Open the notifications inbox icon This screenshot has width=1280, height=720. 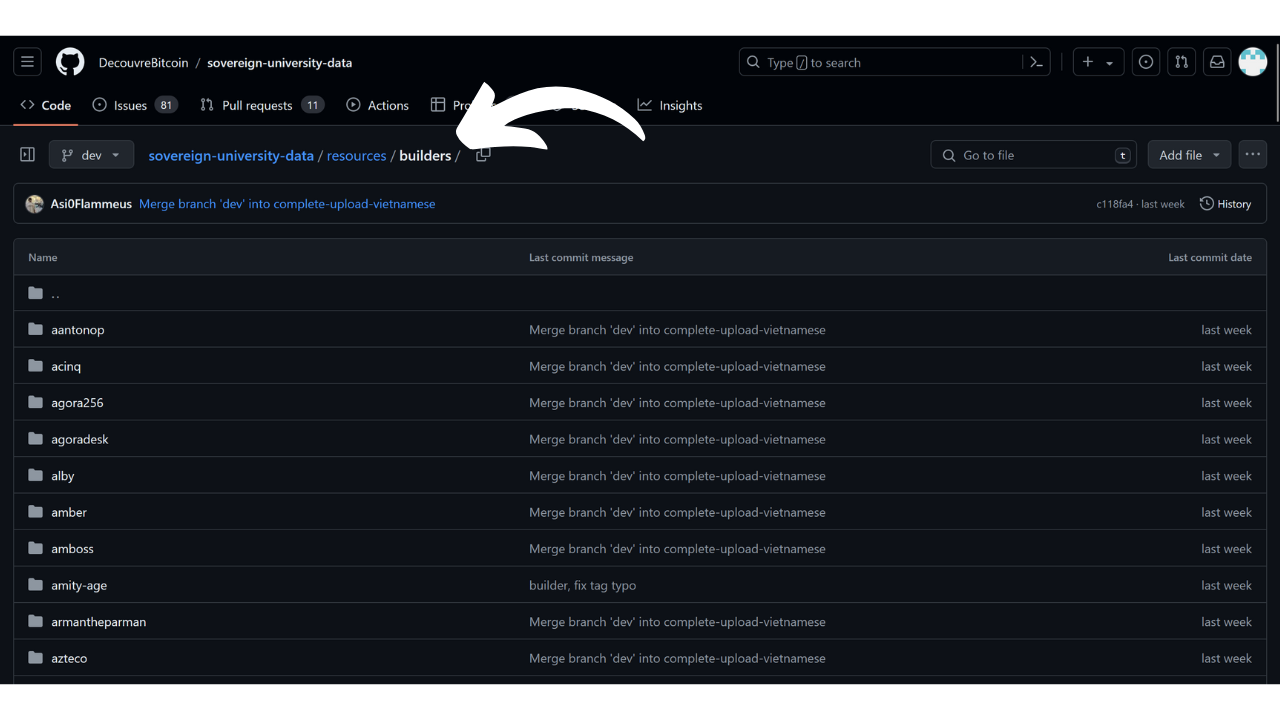tap(1217, 62)
